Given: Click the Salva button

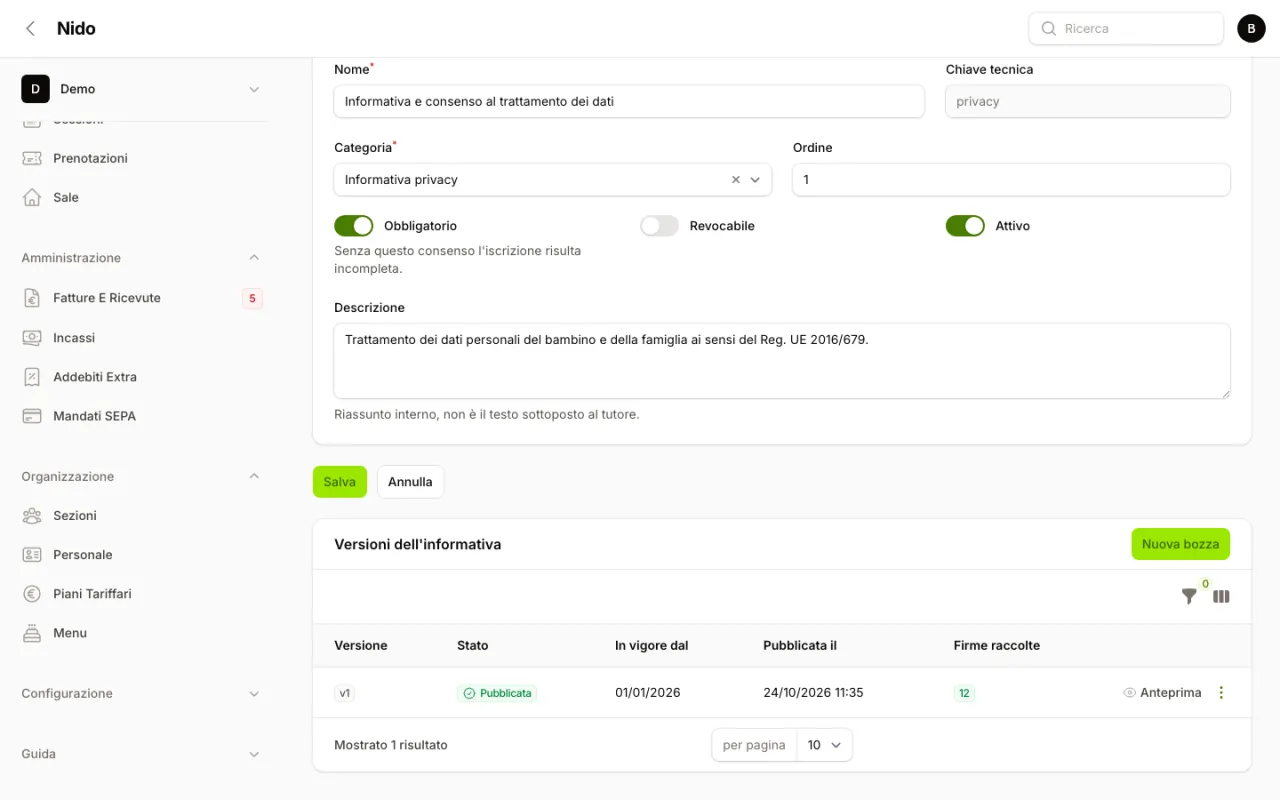Looking at the screenshot, I should (340, 481).
